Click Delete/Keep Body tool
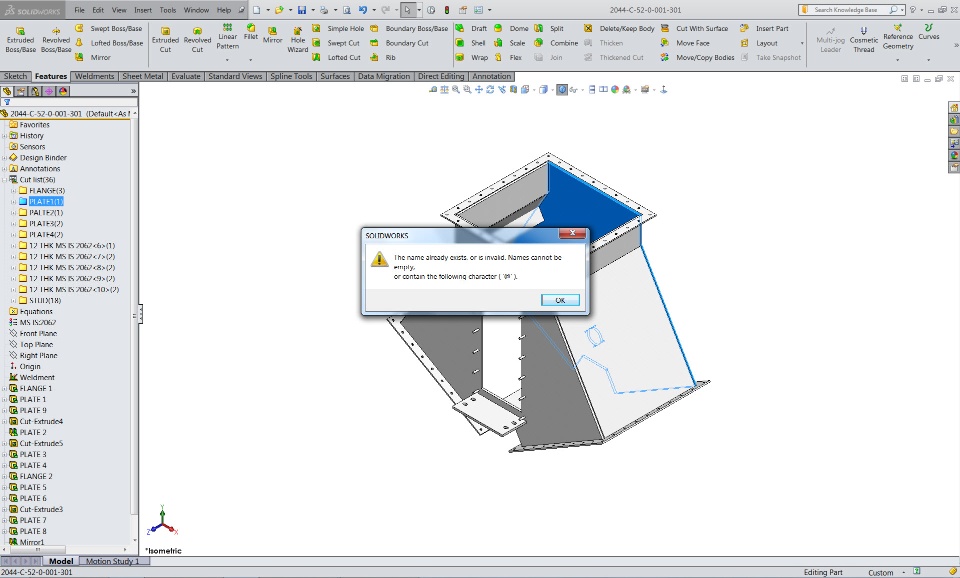The height and width of the screenshot is (578, 960). coord(619,28)
